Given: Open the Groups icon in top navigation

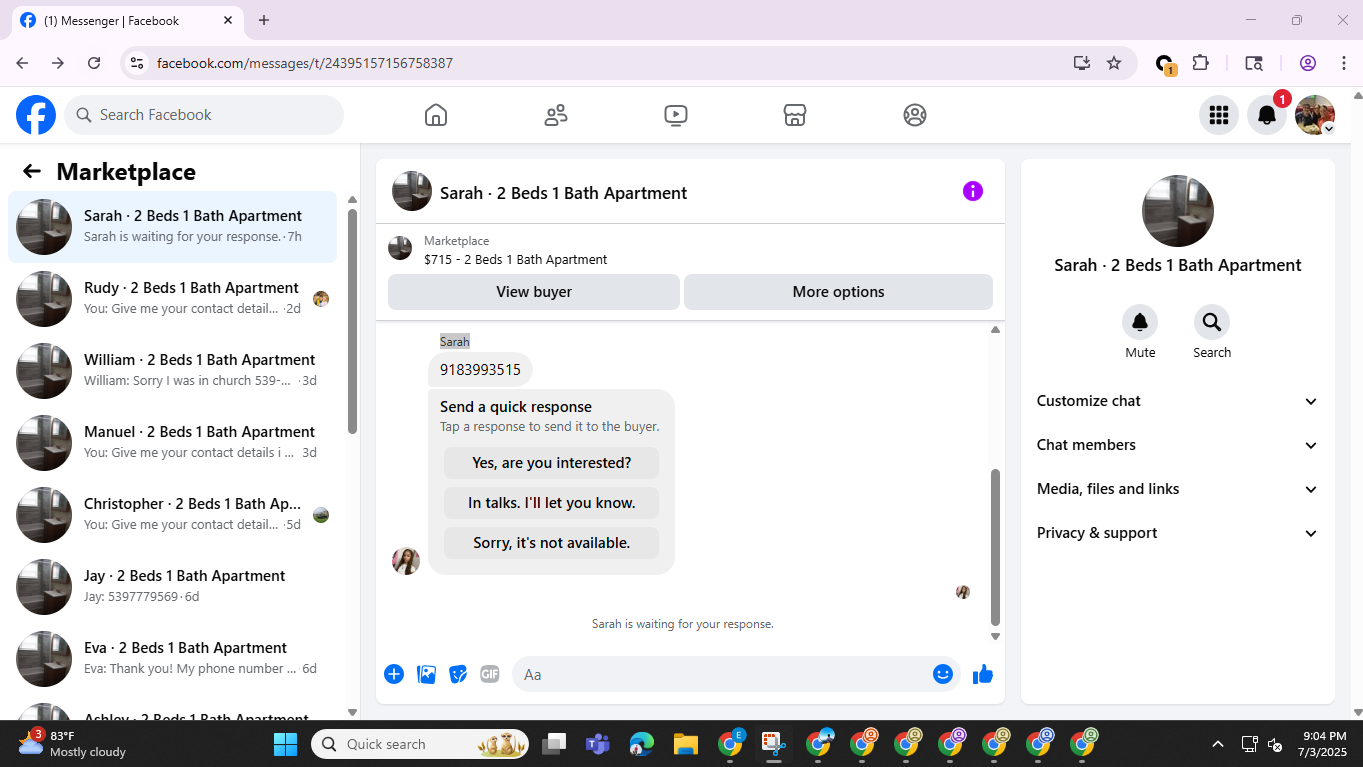Looking at the screenshot, I should pyautogui.click(x=915, y=115).
